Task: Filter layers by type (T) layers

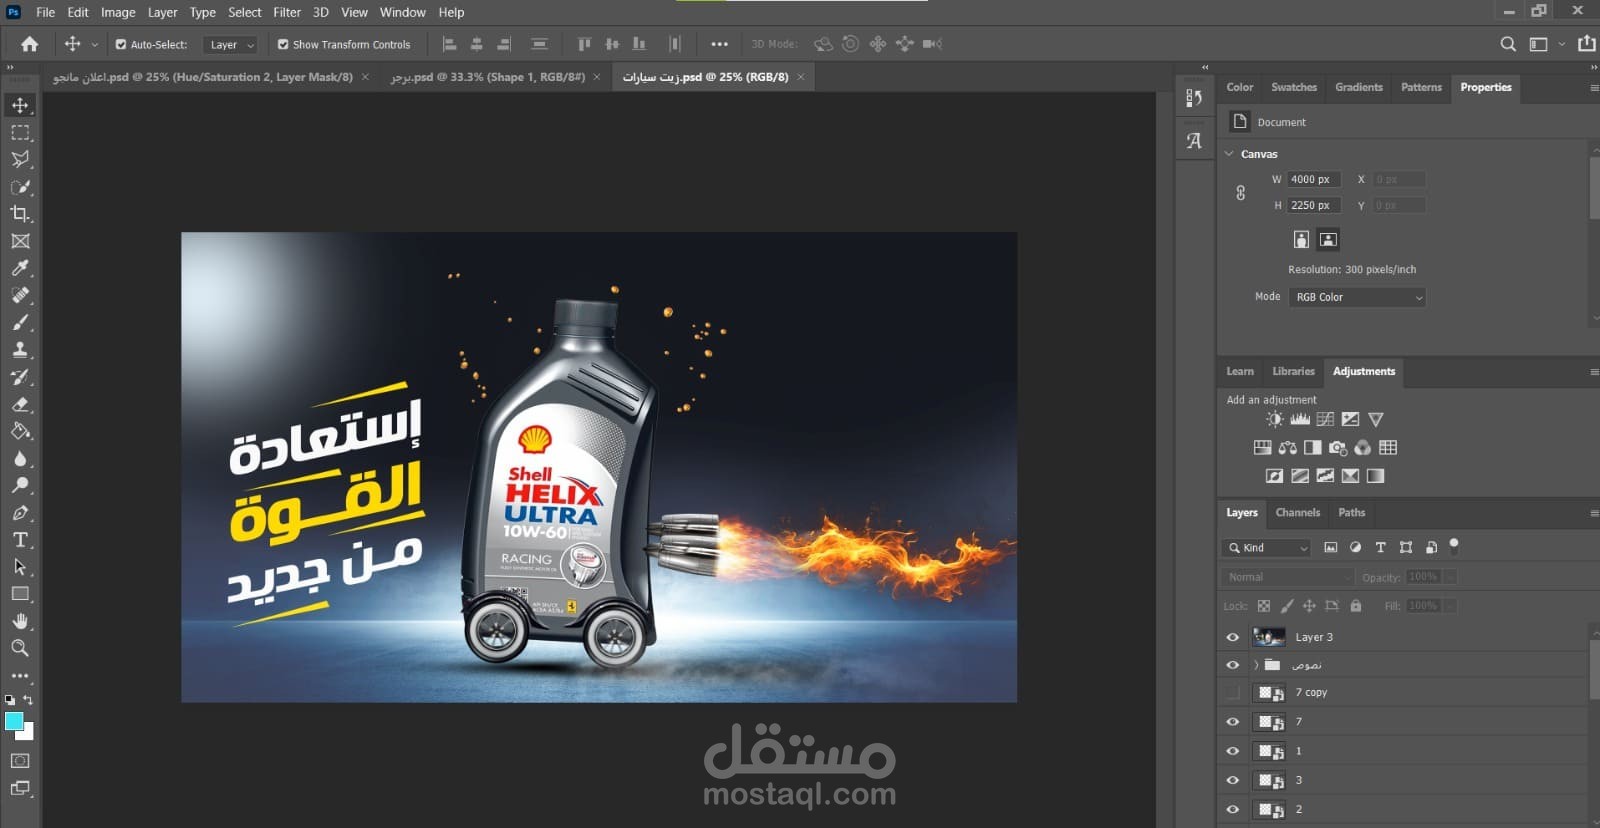Action: 1381,547
